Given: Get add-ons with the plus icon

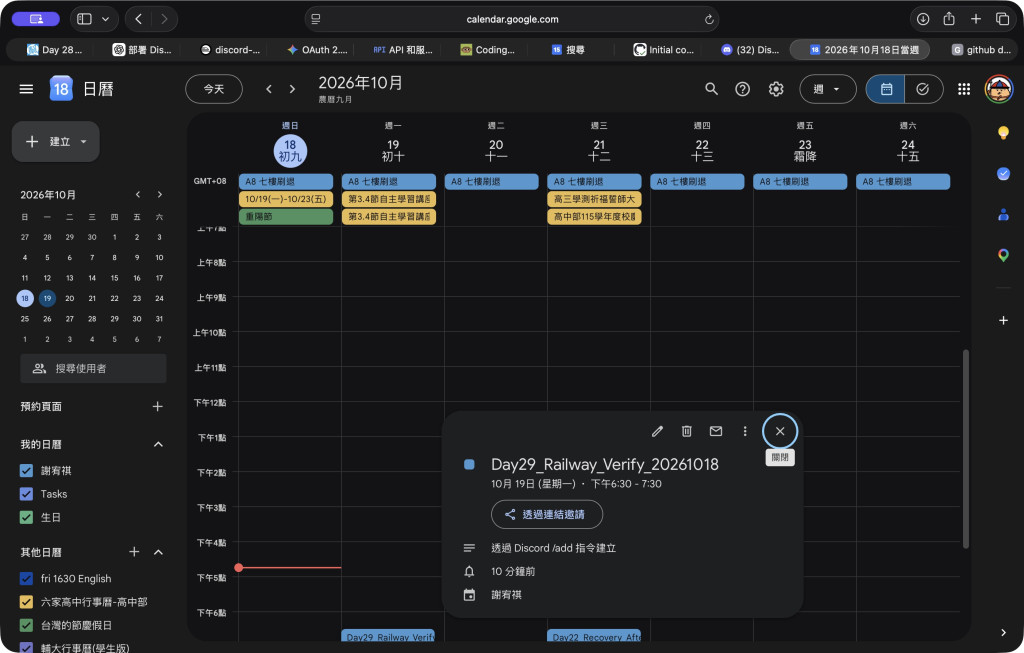Looking at the screenshot, I should 1004,320.
